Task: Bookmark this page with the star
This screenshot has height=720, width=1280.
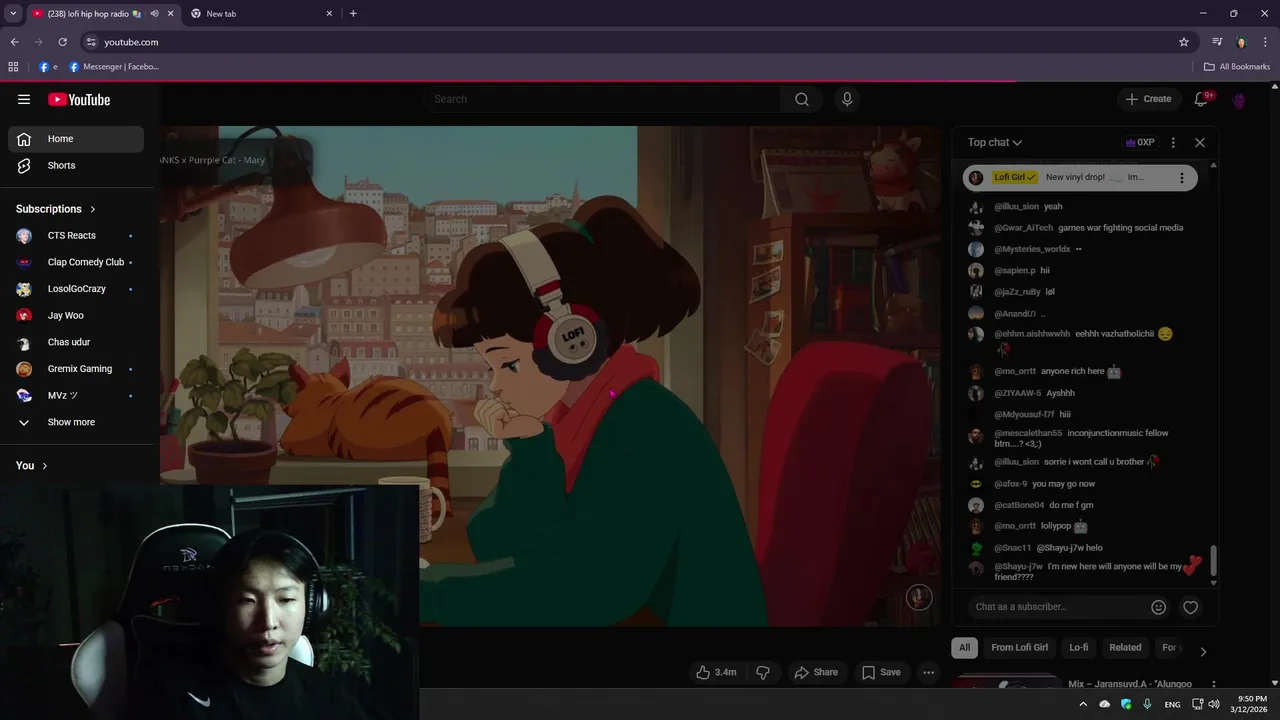Action: click(x=1184, y=42)
